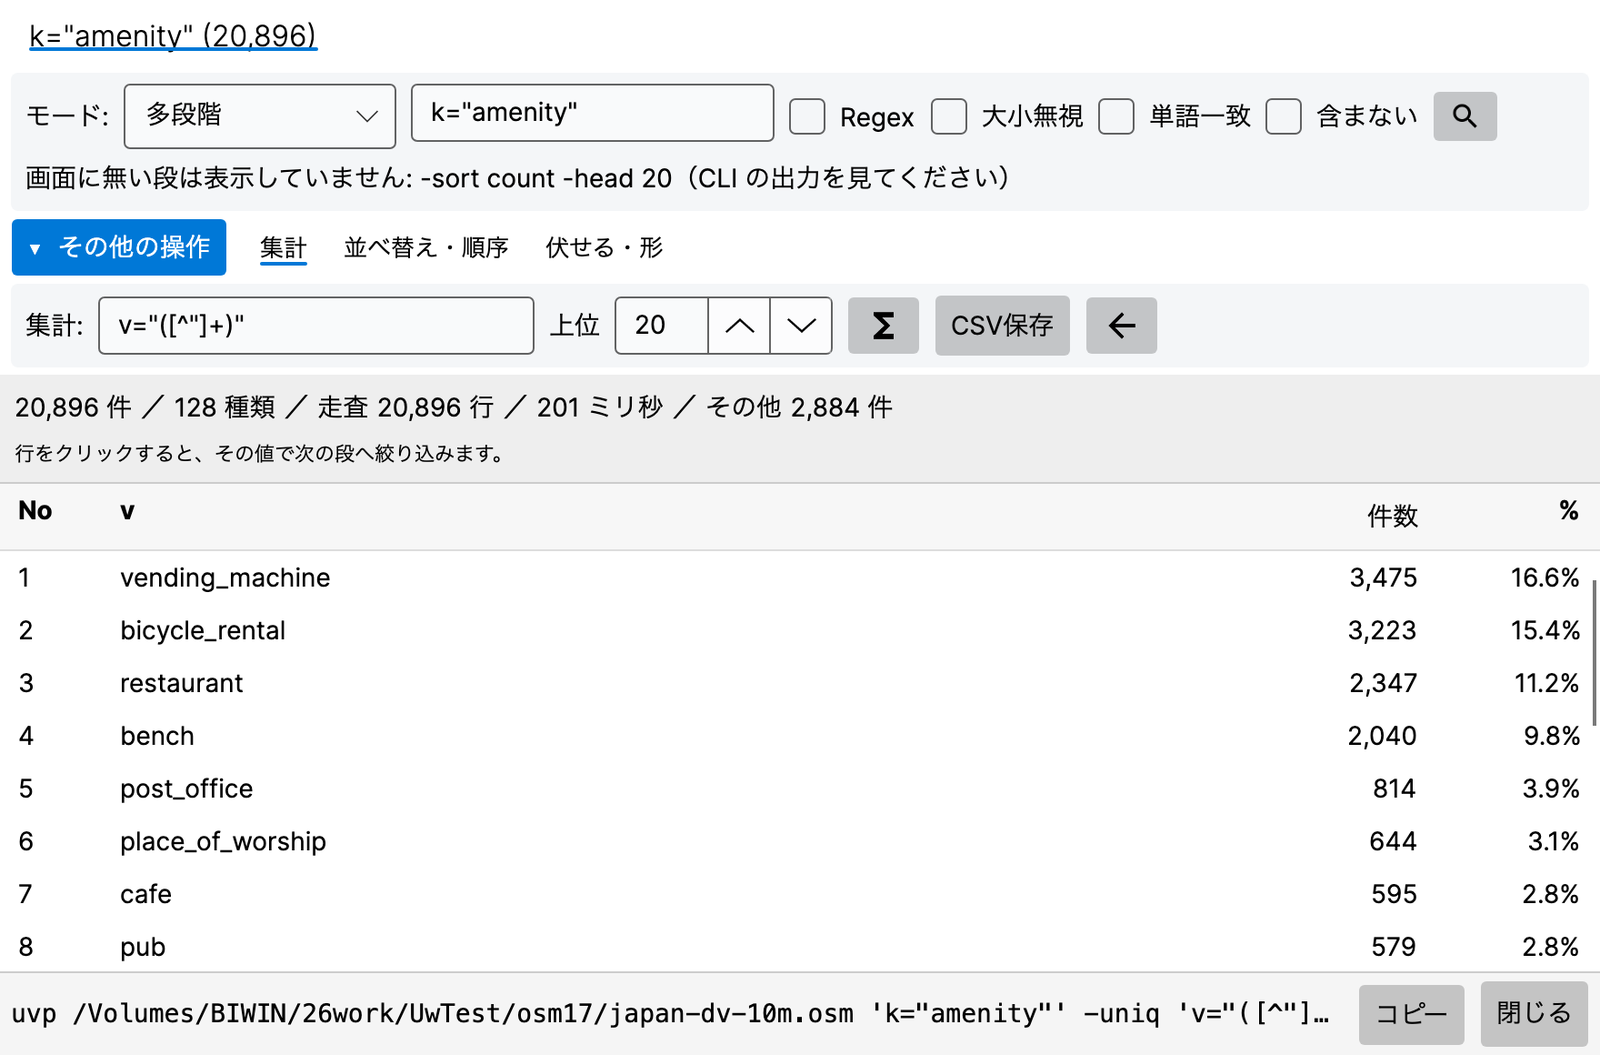
Task: Click the table vertical scrollbar
Action: pyautogui.click(x=1594, y=653)
